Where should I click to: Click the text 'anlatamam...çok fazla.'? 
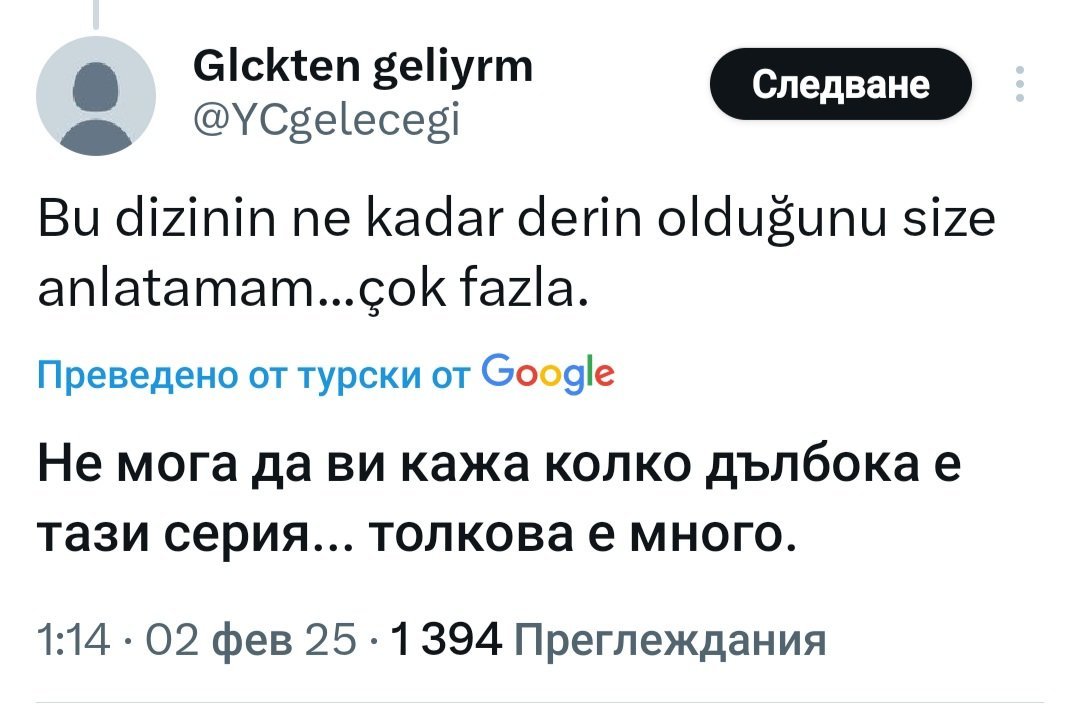pyautogui.click(x=308, y=291)
